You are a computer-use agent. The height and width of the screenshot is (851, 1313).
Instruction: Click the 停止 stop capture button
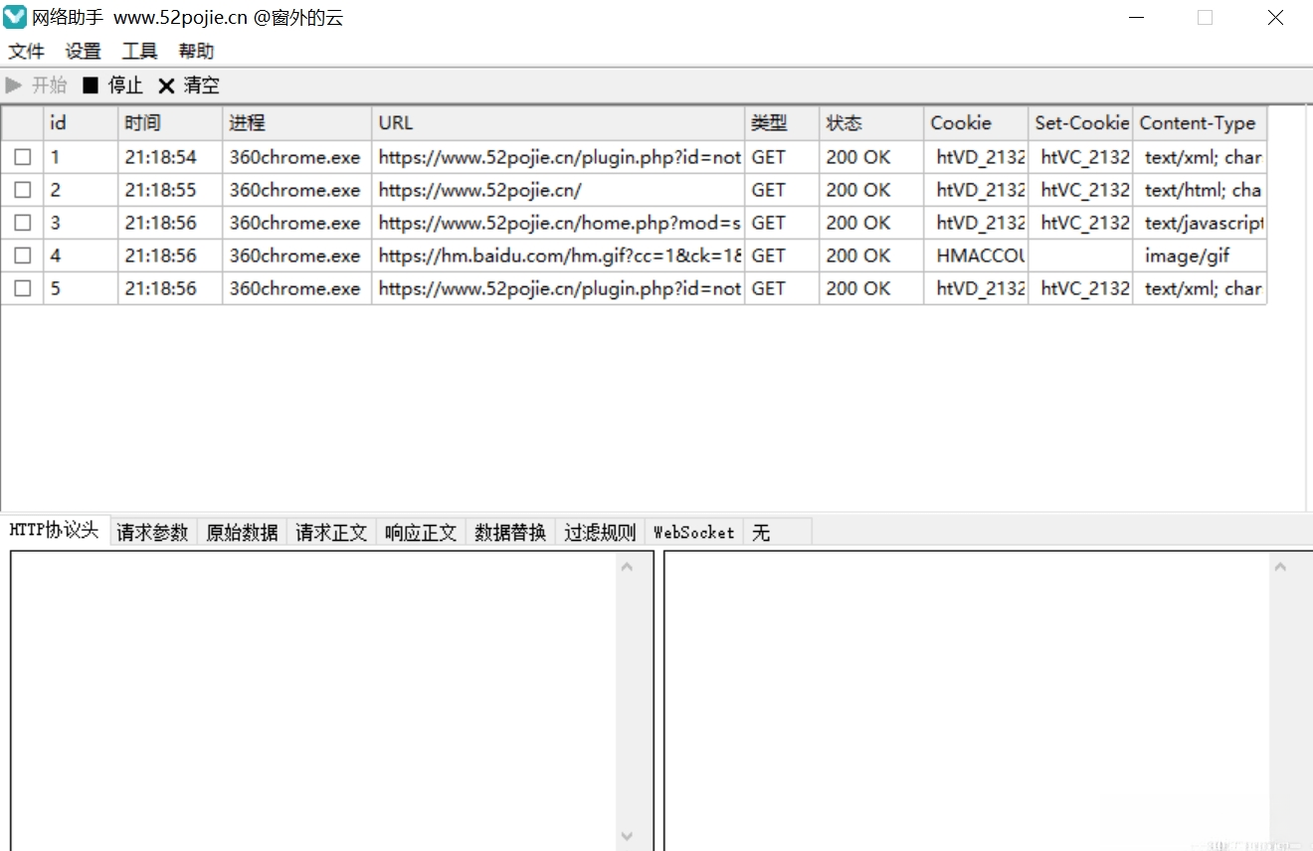point(112,86)
